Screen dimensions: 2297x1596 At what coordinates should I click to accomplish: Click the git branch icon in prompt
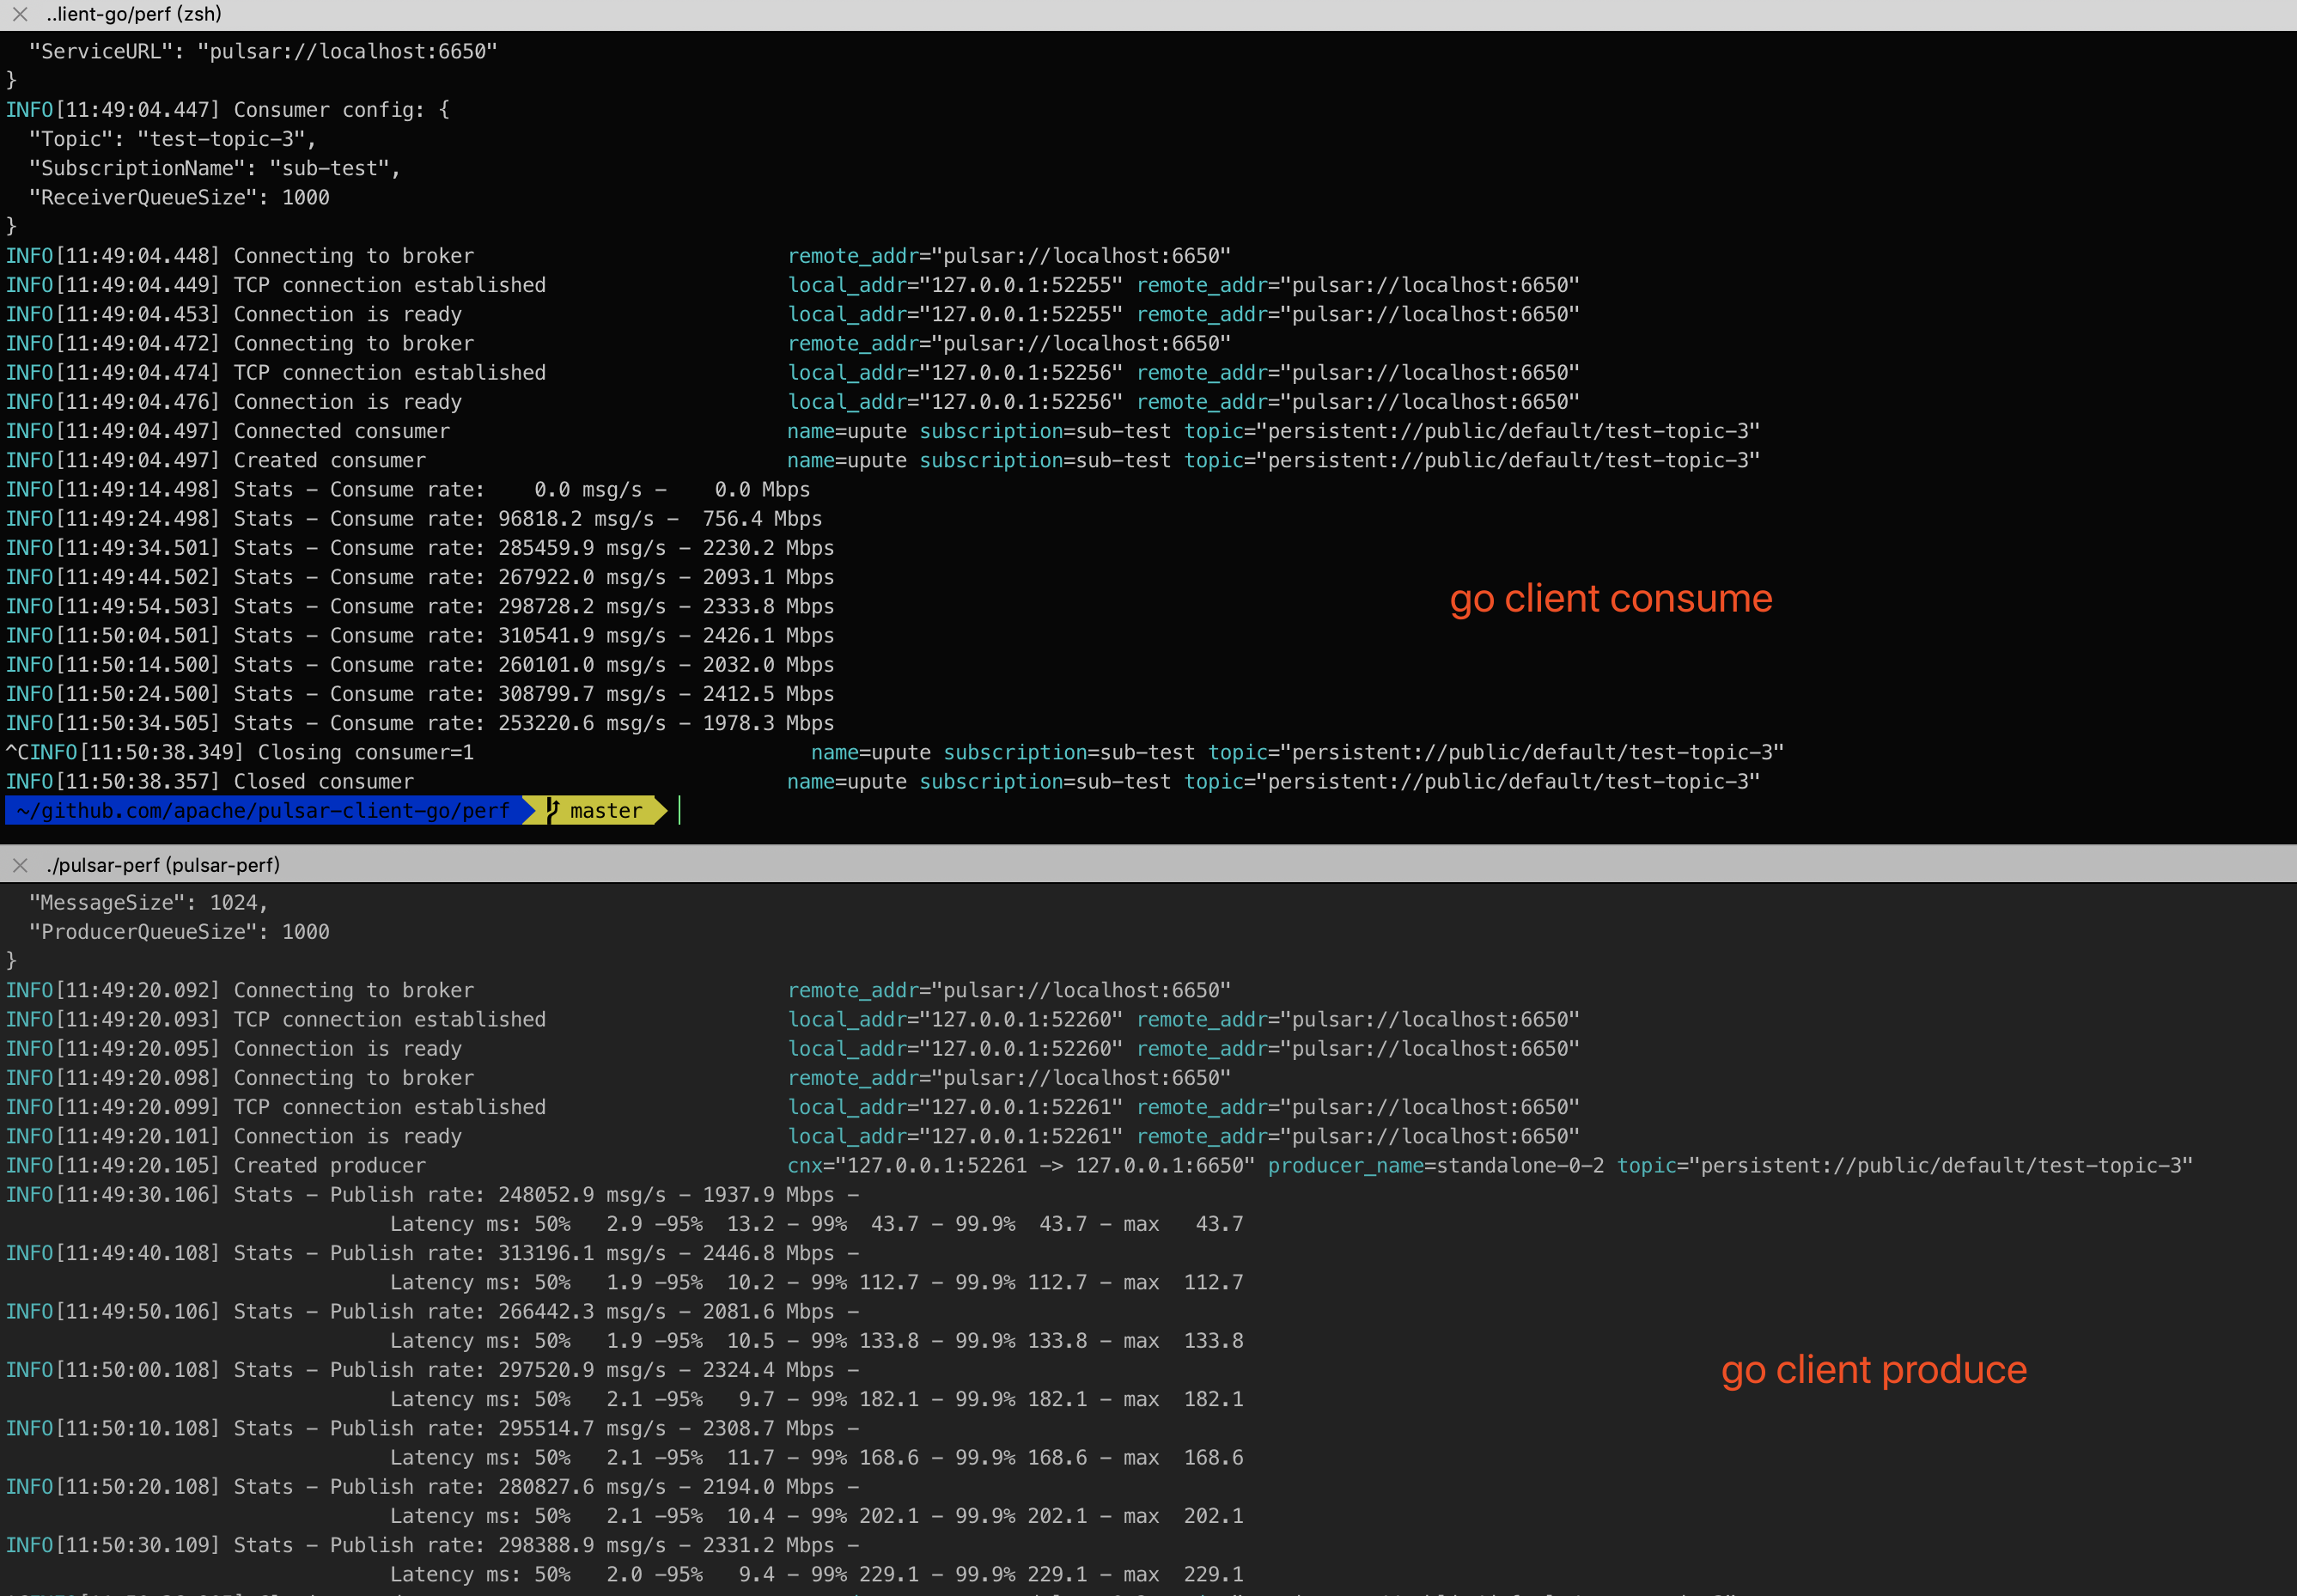553,810
